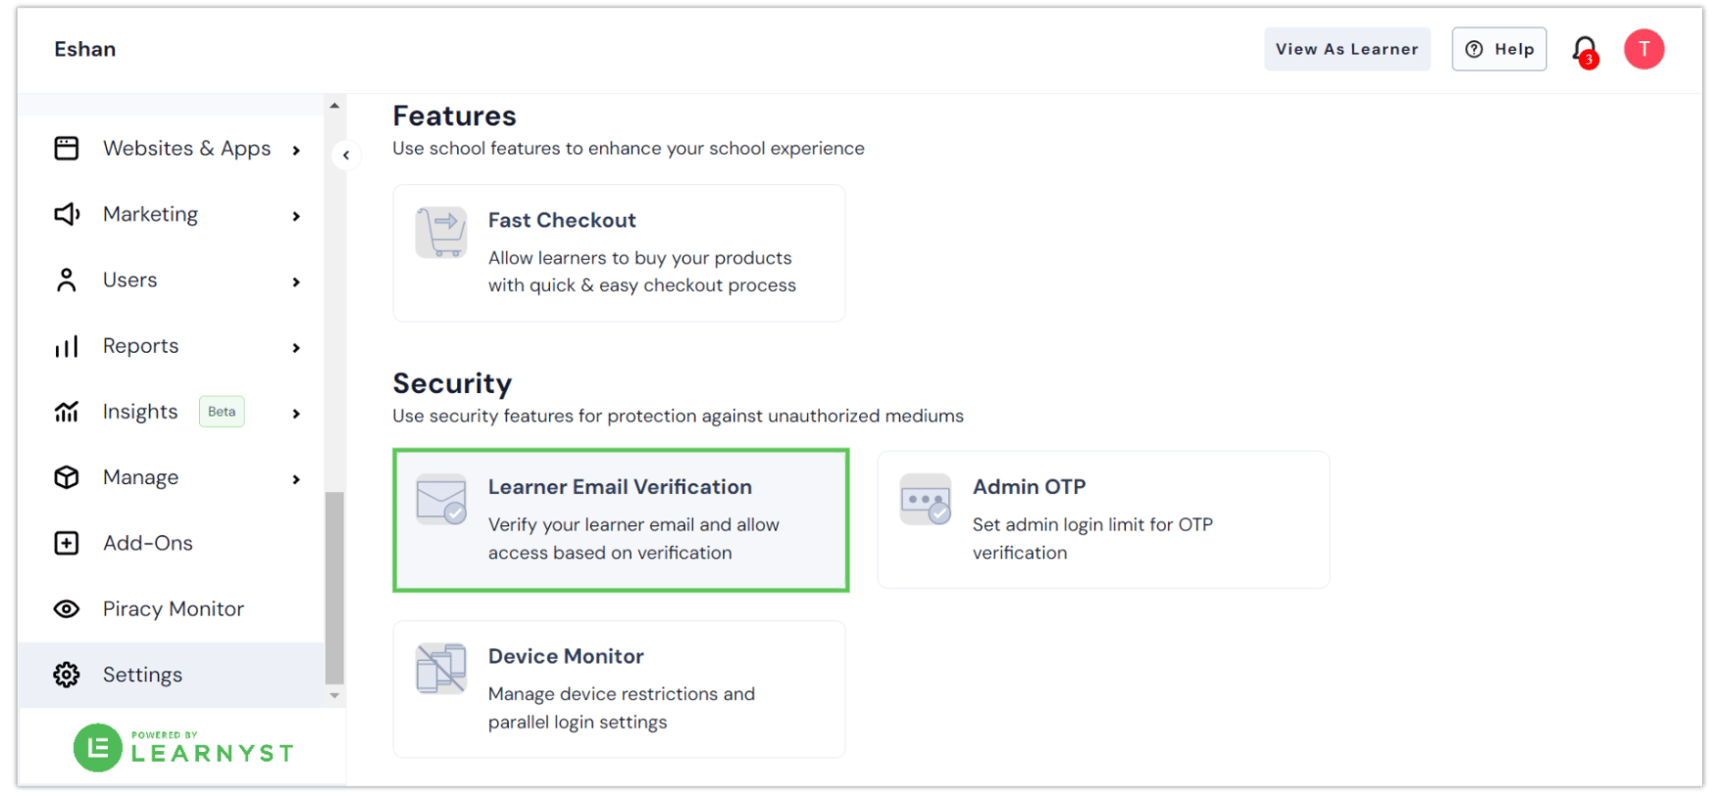
Task: Click the Settings gear icon
Action: pos(65,674)
